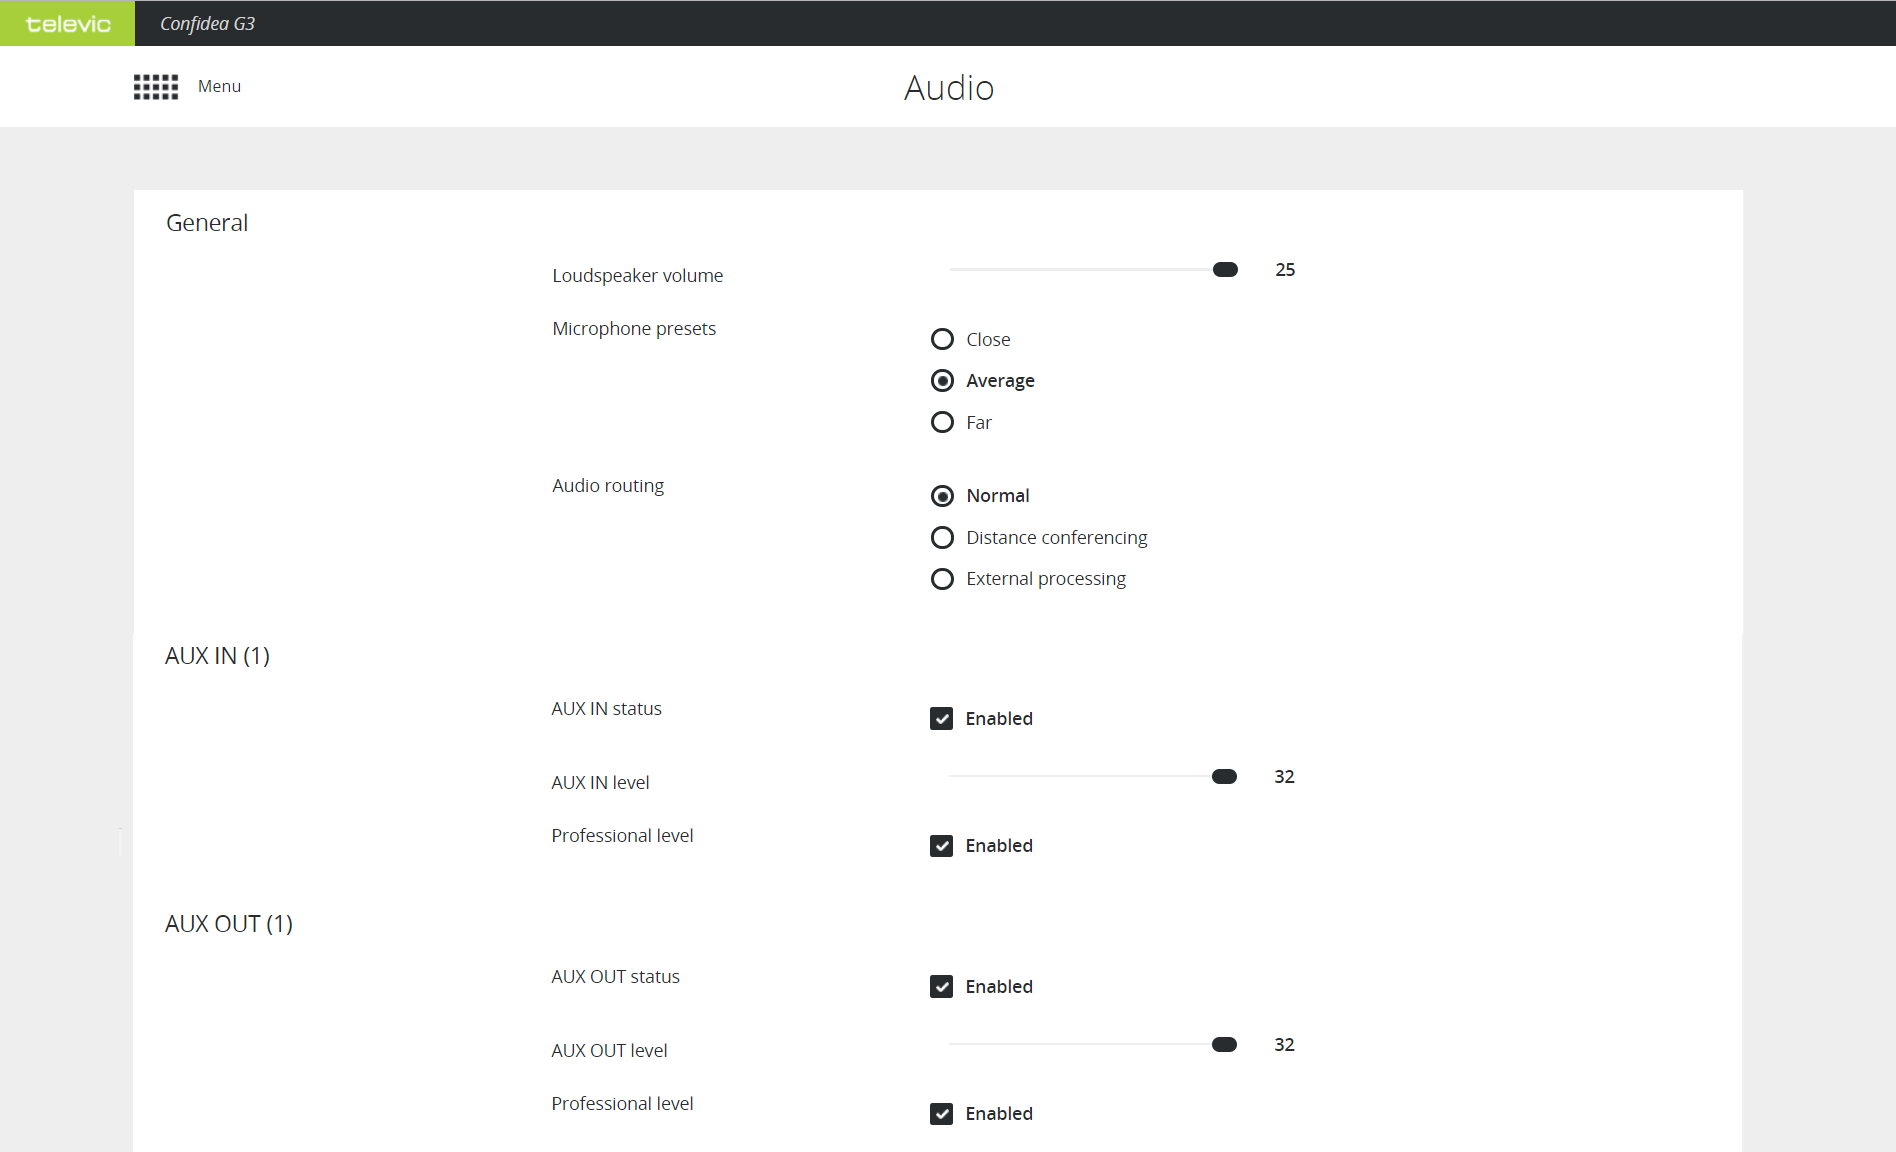Disable the AUX IN status checkbox
This screenshot has height=1152, width=1896.
[941, 719]
